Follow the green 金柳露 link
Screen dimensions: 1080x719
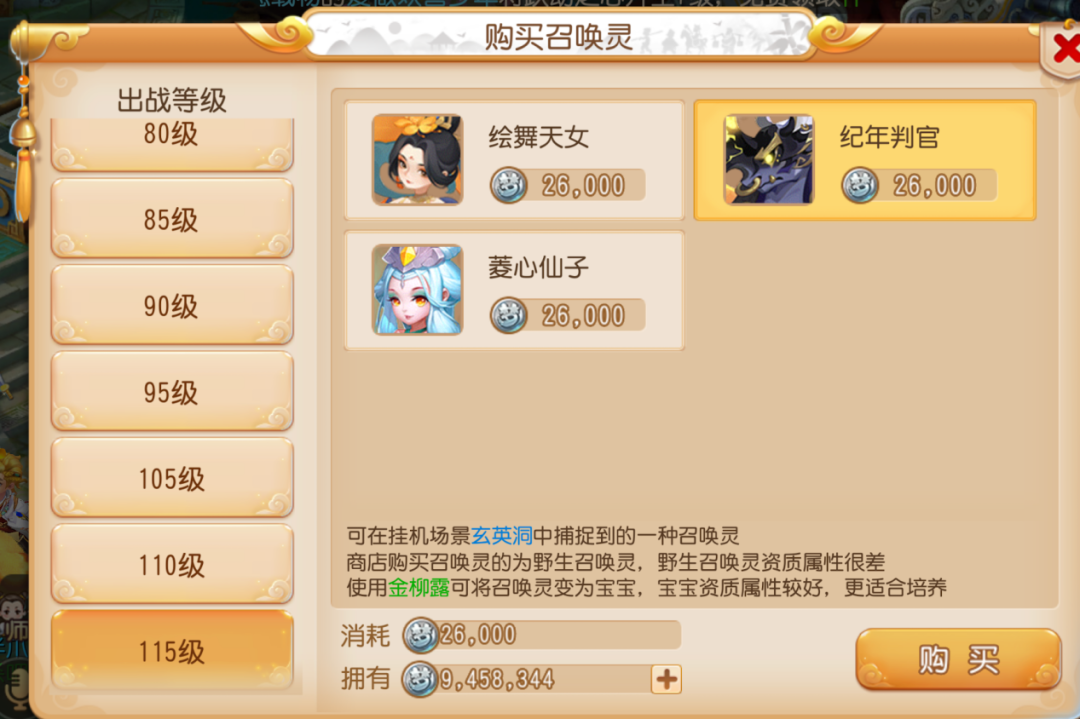point(419,587)
